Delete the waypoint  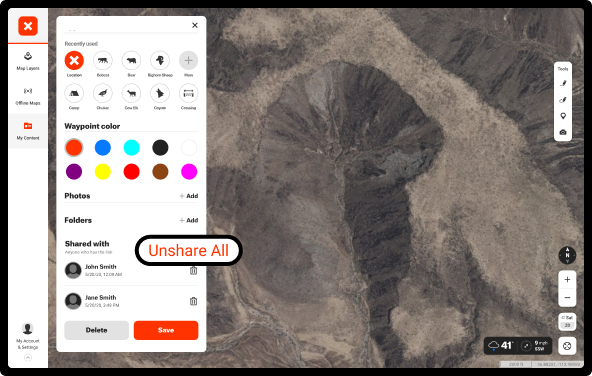pos(97,330)
